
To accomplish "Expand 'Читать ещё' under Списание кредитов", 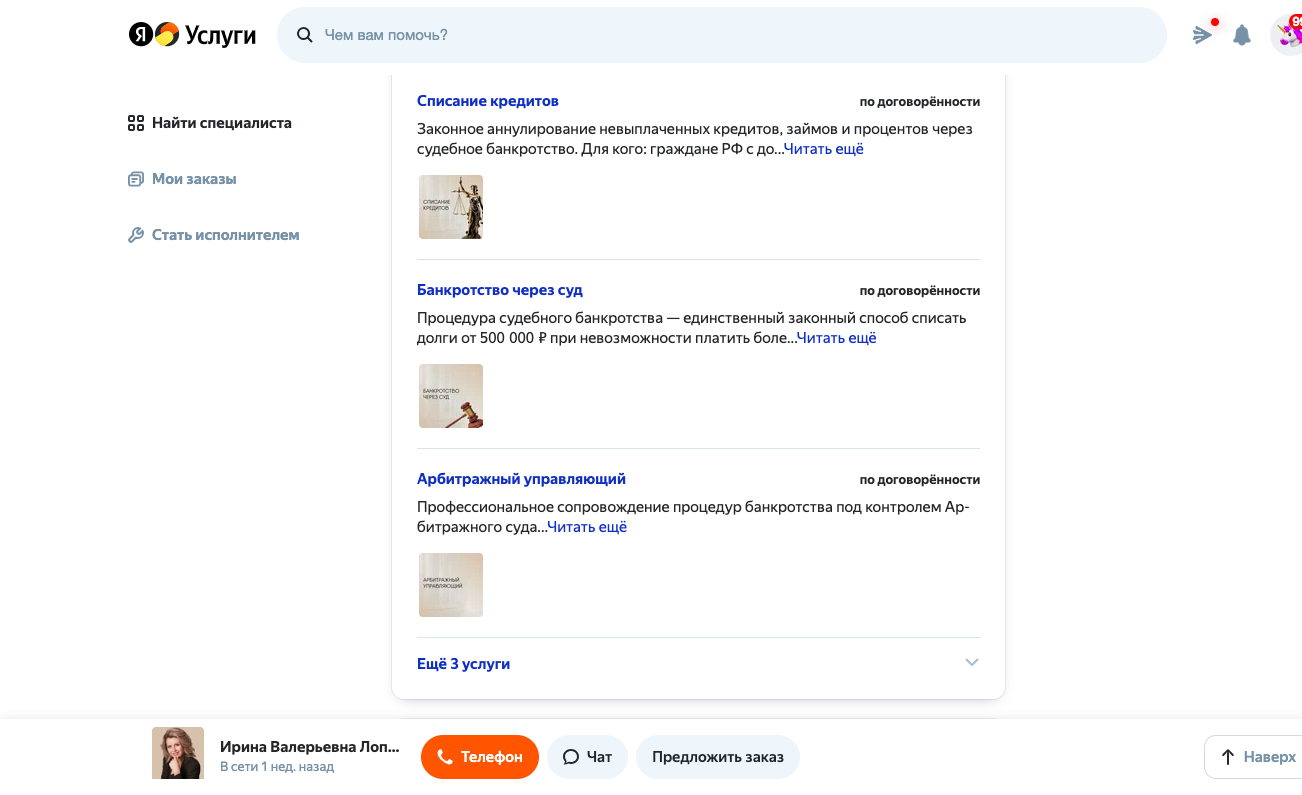I will [x=823, y=149].
